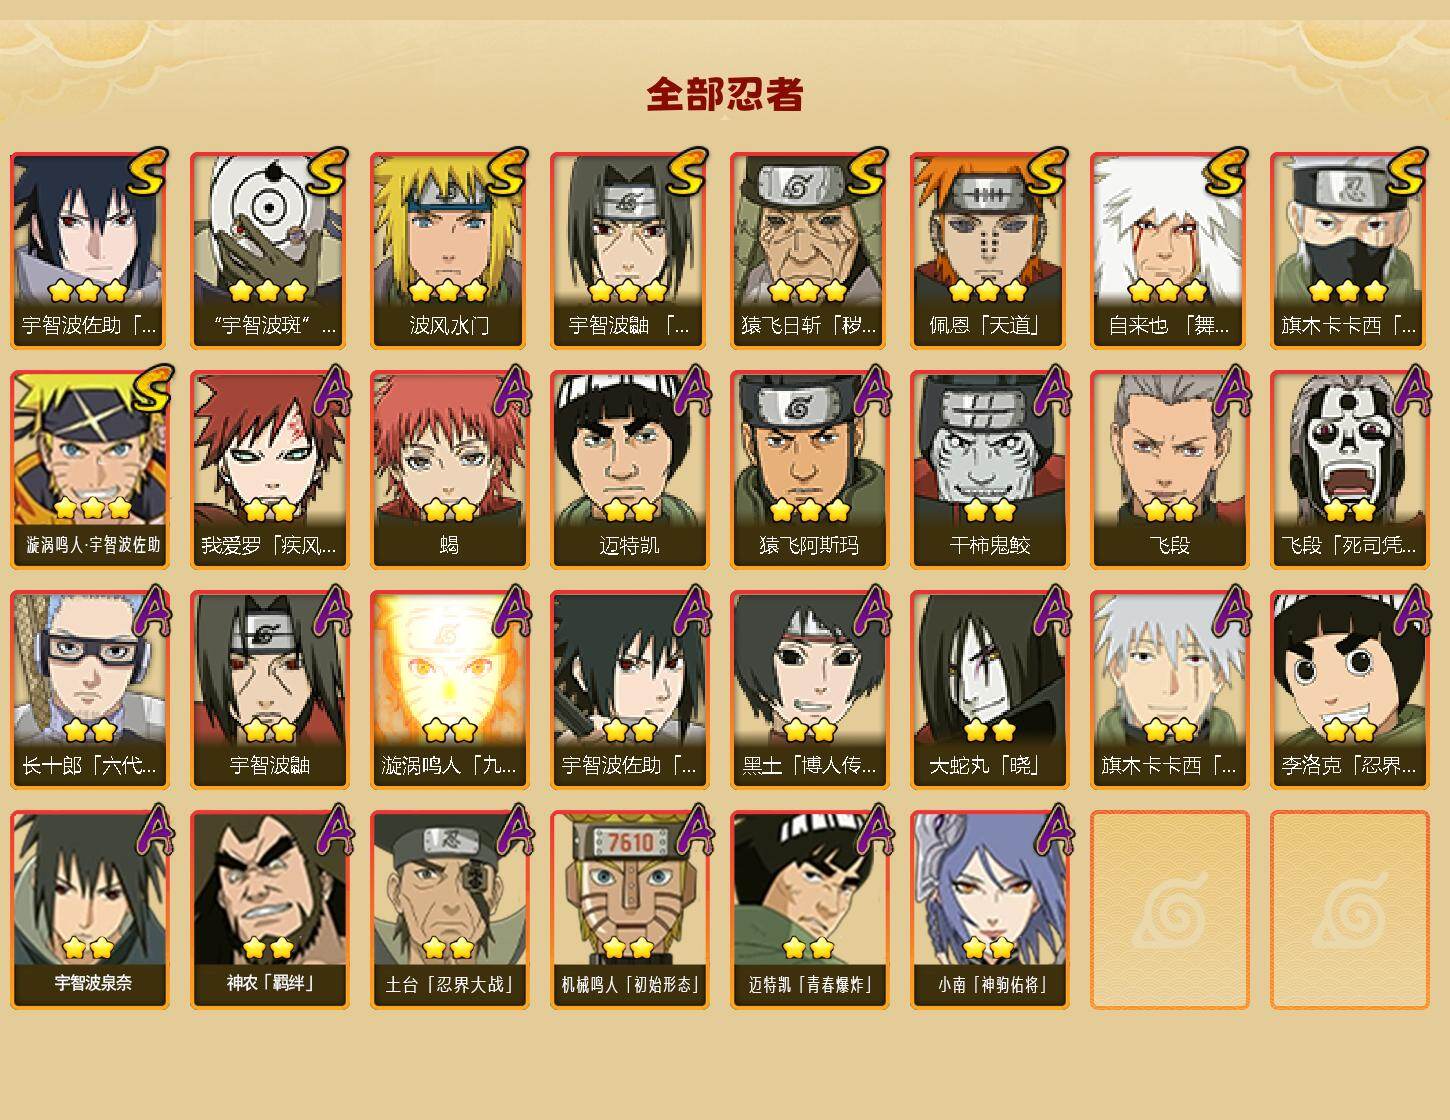
Task: Open the 佩恩「天道」 character card
Action: pyautogui.click(x=989, y=250)
